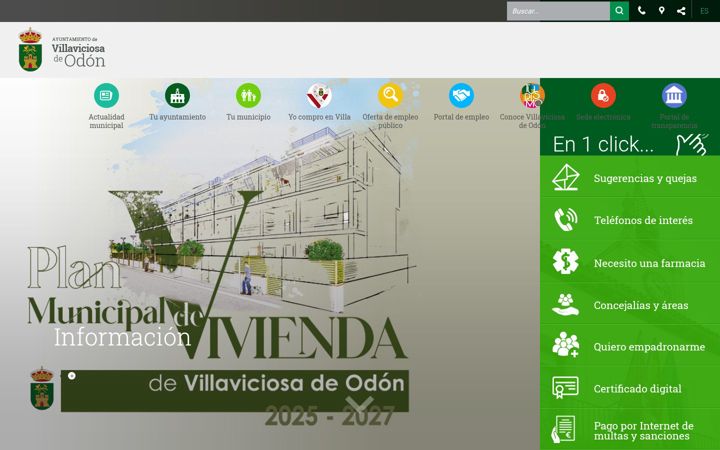This screenshot has width=720, height=450.
Task: Click the Tu municipio menu label
Action: click(248, 117)
